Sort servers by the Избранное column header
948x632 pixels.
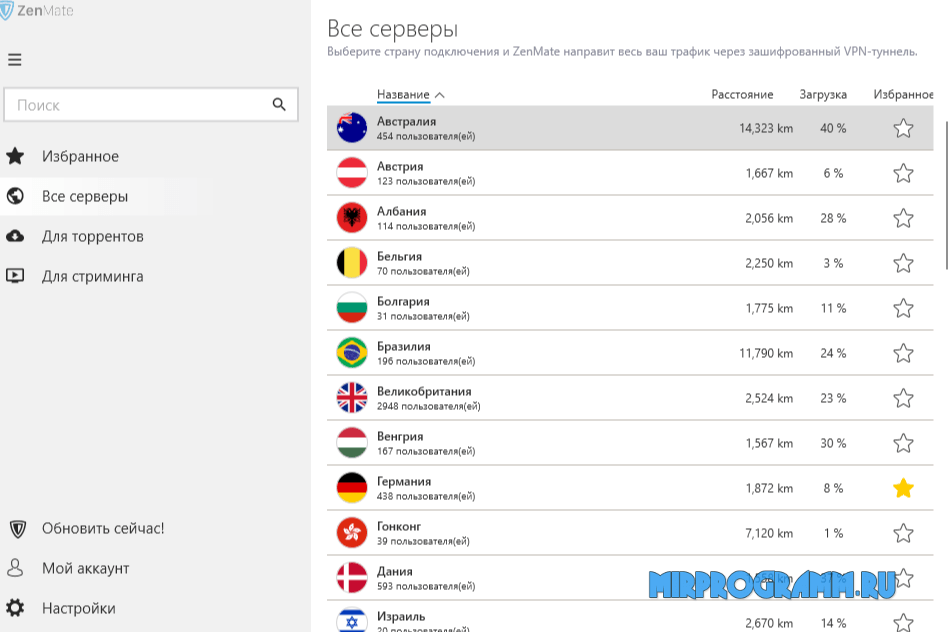903,94
